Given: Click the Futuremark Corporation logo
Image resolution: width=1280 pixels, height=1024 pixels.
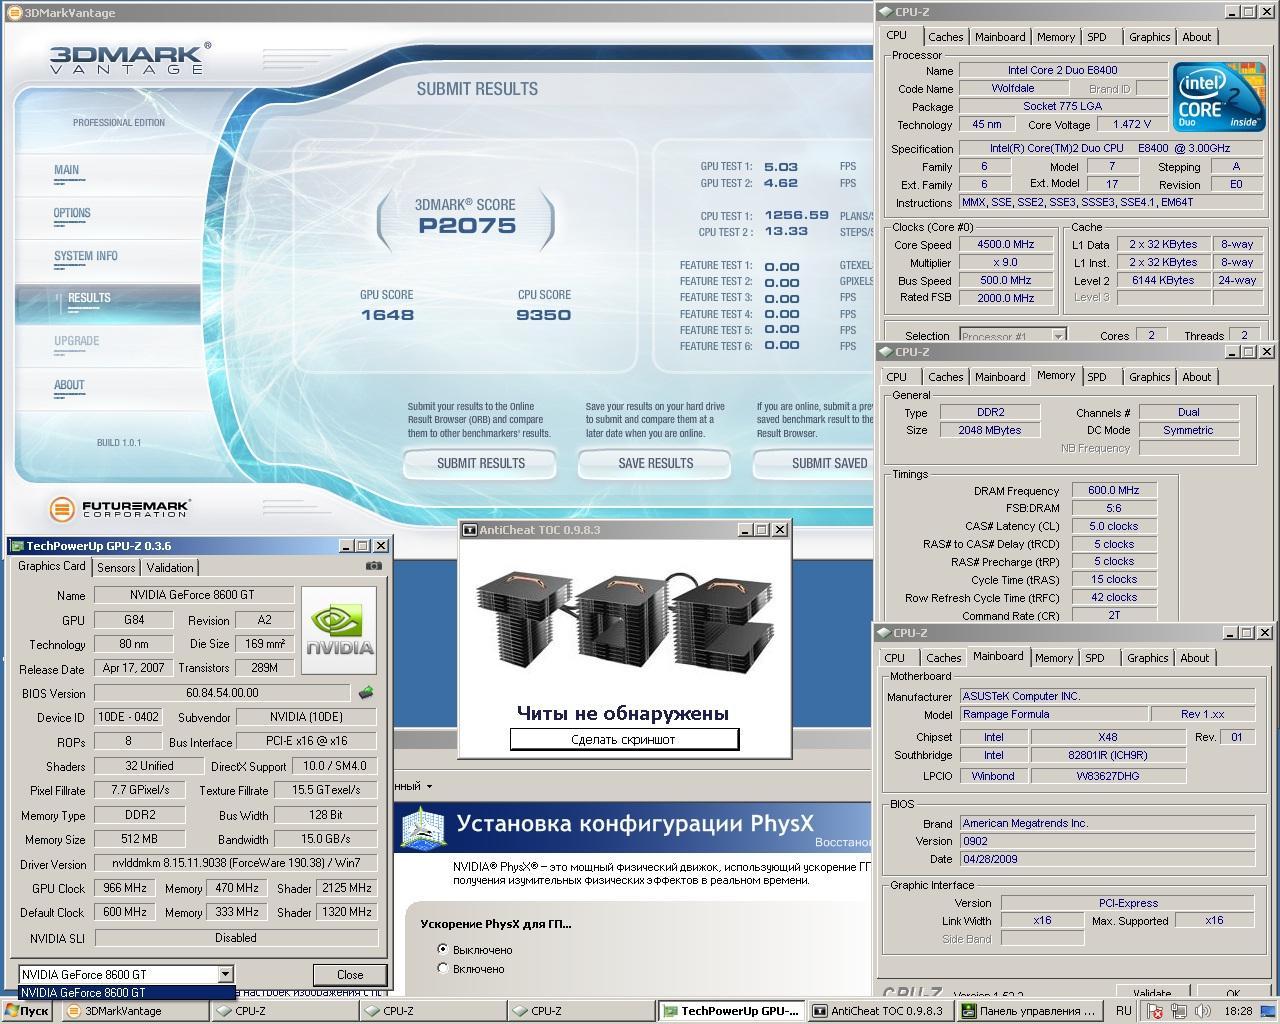Looking at the screenshot, I should 120,508.
